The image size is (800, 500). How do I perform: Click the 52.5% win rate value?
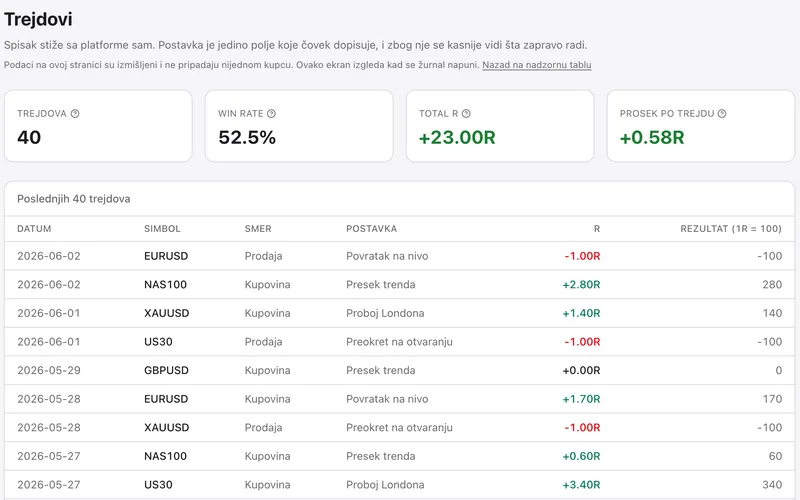tap(247, 137)
